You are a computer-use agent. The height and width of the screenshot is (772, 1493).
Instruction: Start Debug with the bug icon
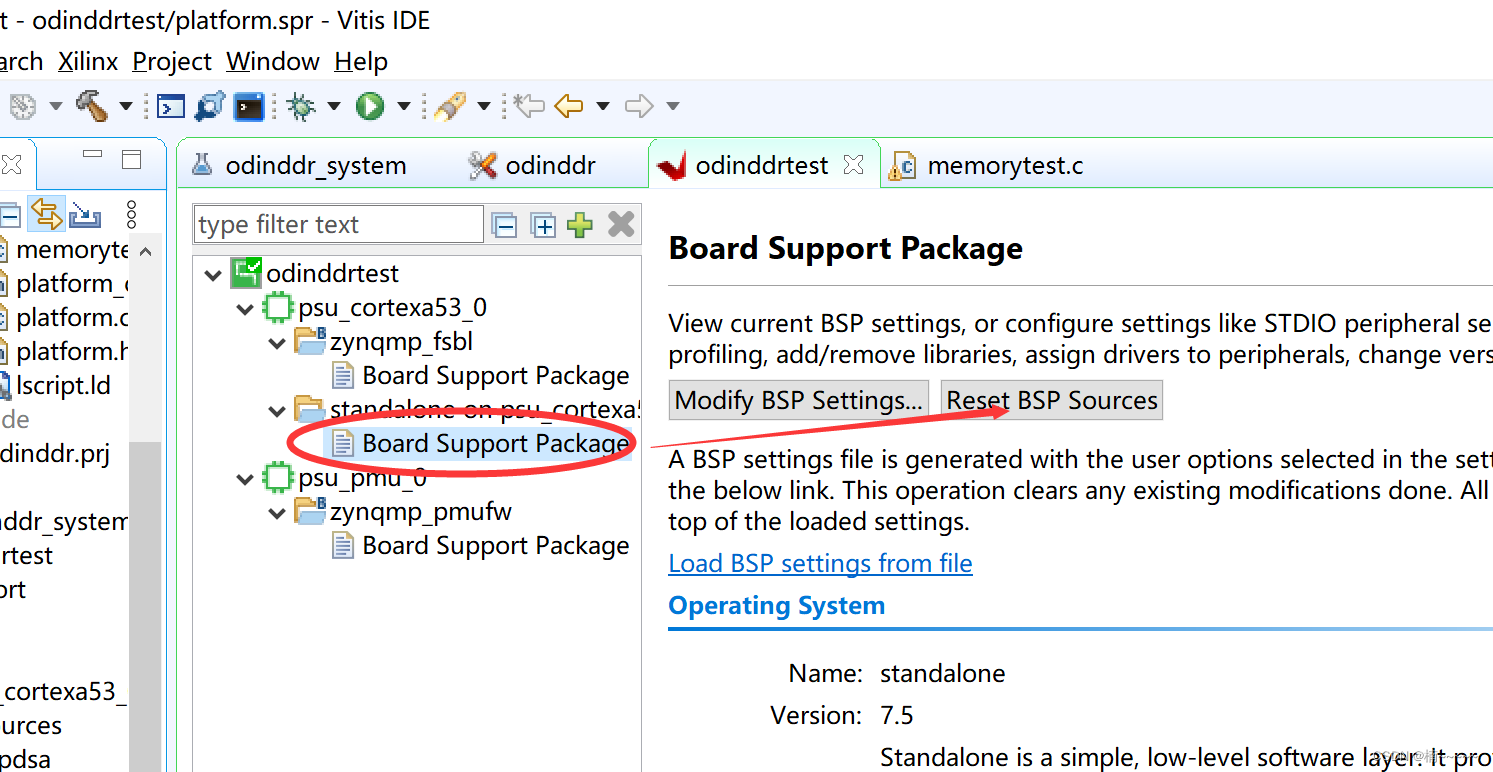[x=300, y=106]
